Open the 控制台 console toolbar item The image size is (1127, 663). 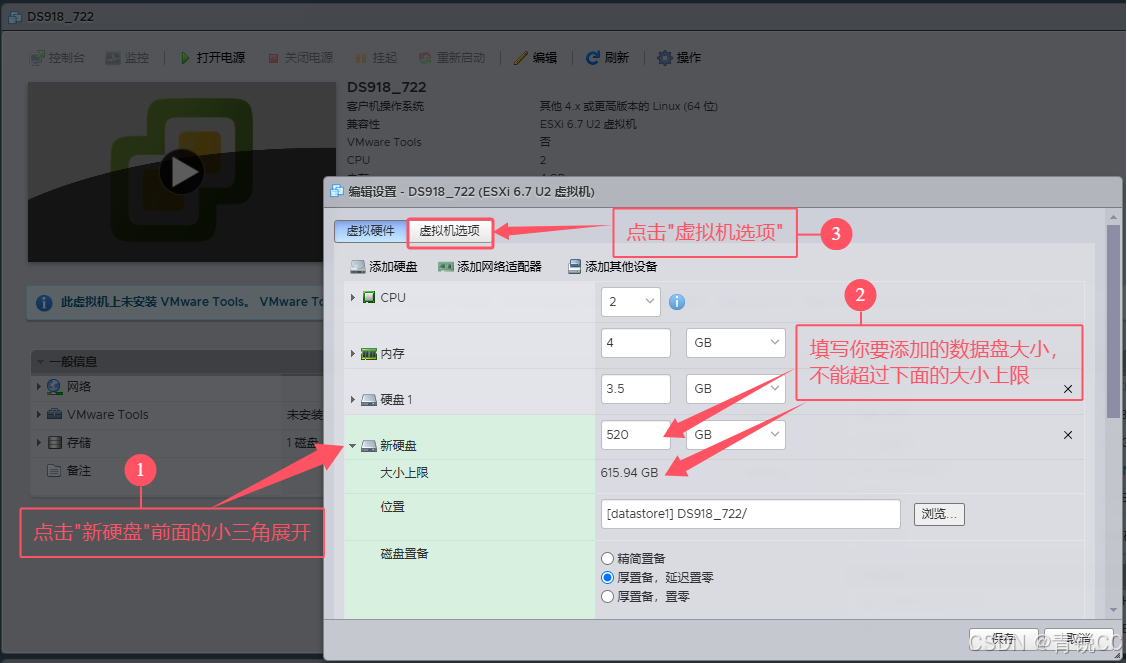pyautogui.click(x=58, y=58)
